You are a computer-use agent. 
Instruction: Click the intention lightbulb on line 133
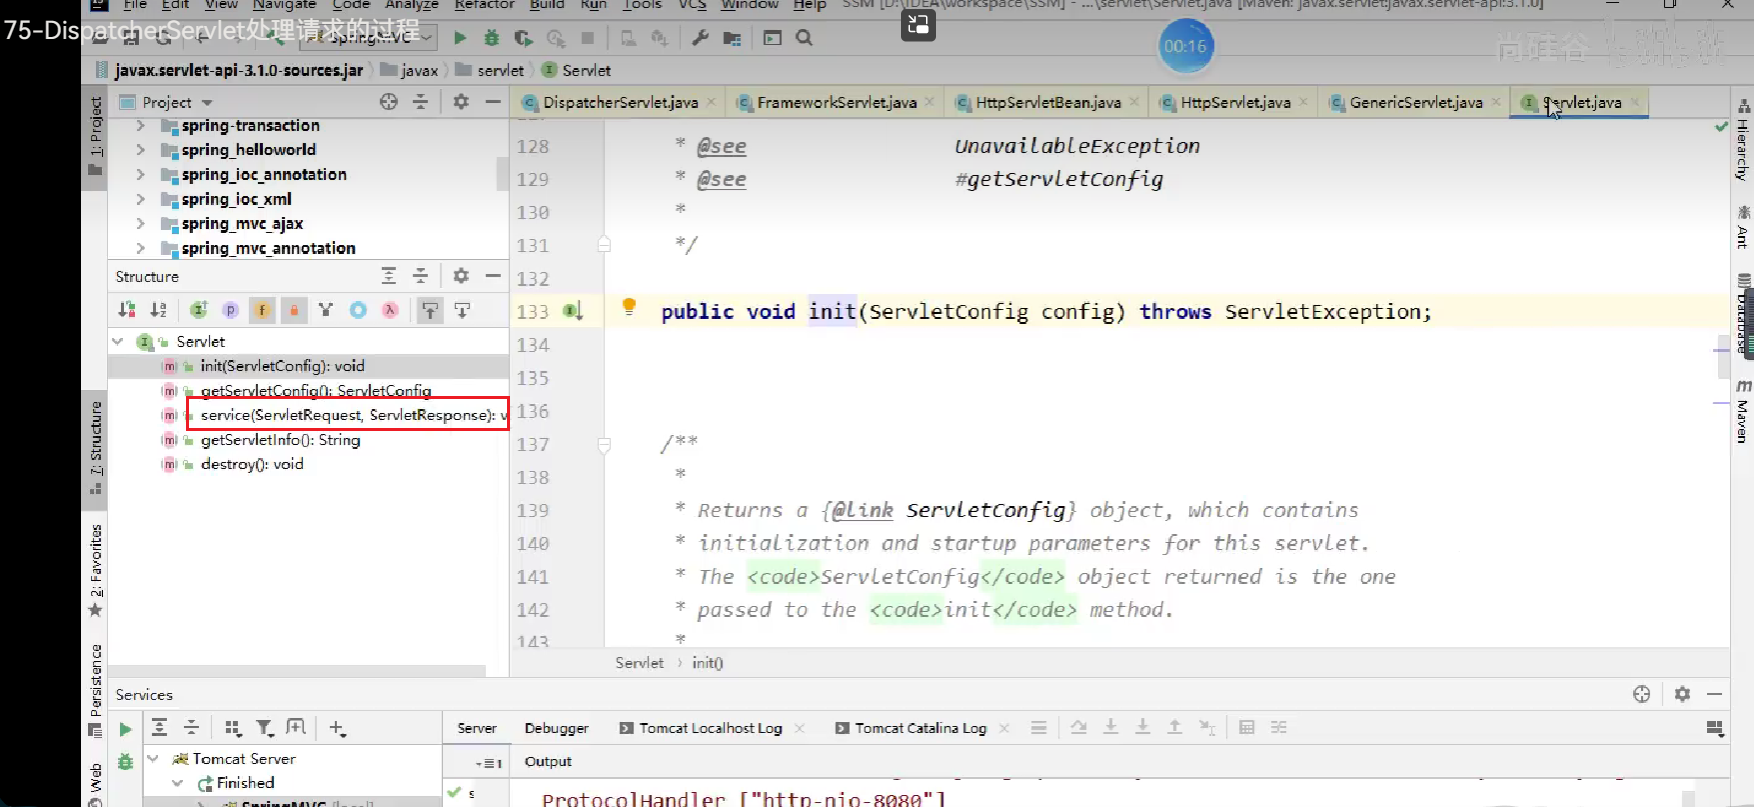pos(629,306)
